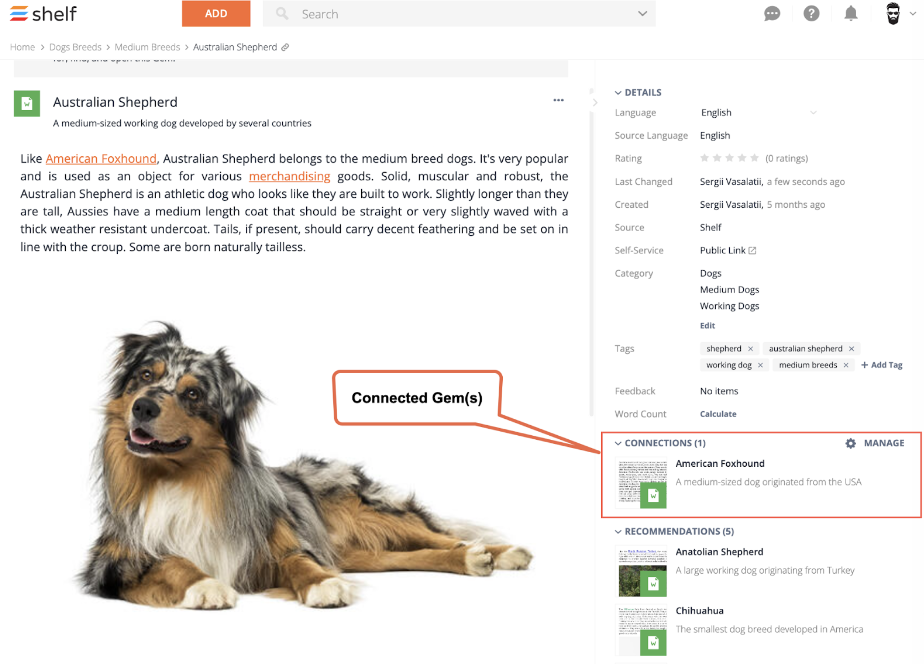Open the chat messages icon
The height and width of the screenshot is (664, 924).
772,14
